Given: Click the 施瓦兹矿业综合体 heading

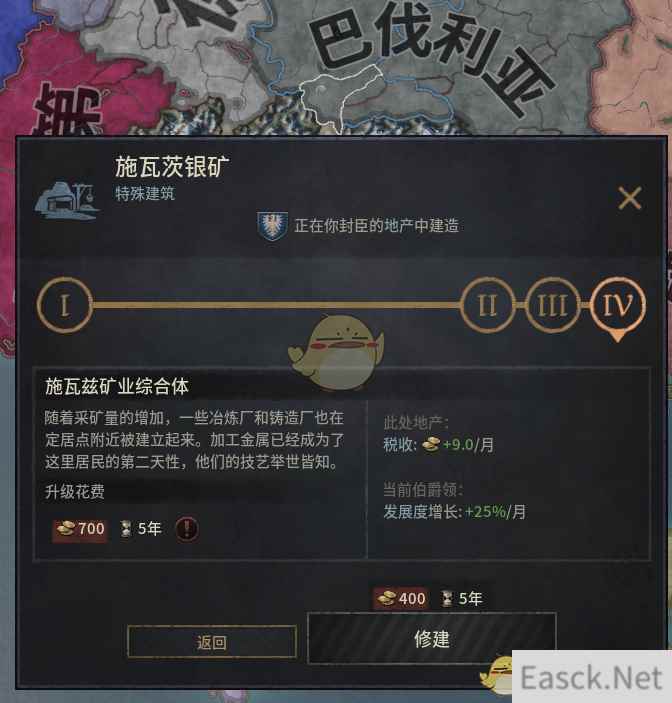Looking at the screenshot, I should (x=117, y=386).
